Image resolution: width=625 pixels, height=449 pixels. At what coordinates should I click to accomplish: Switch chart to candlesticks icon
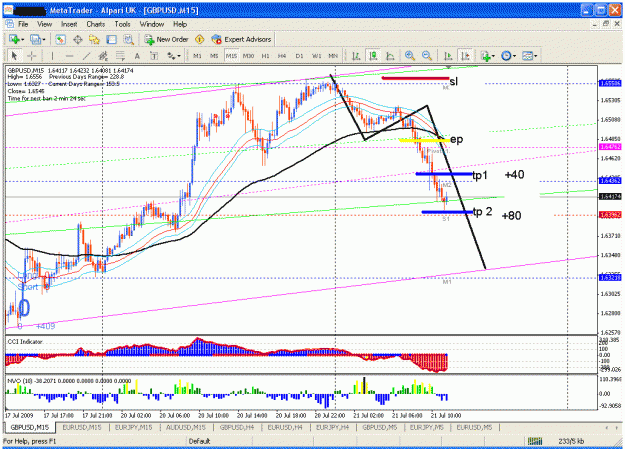pyautogui.click(x=373, y=56)
